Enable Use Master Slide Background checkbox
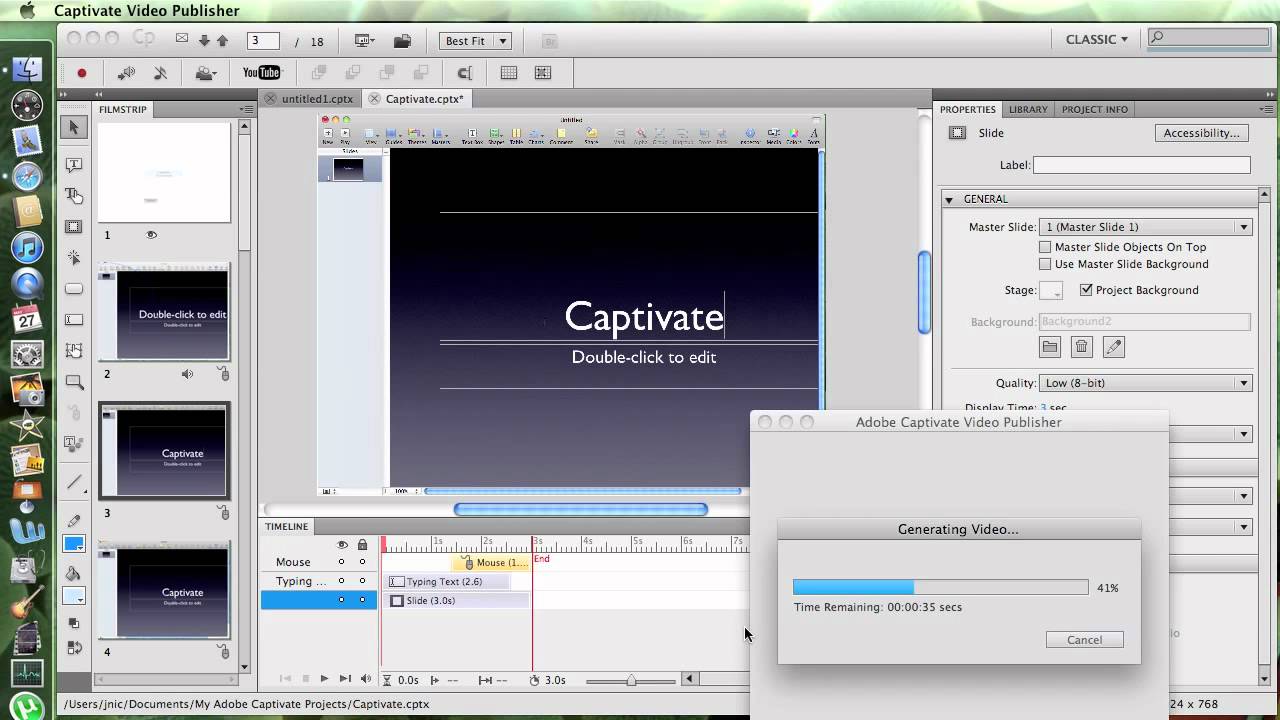Viewport: 1280px width, 720px height. pos(1045,264)
